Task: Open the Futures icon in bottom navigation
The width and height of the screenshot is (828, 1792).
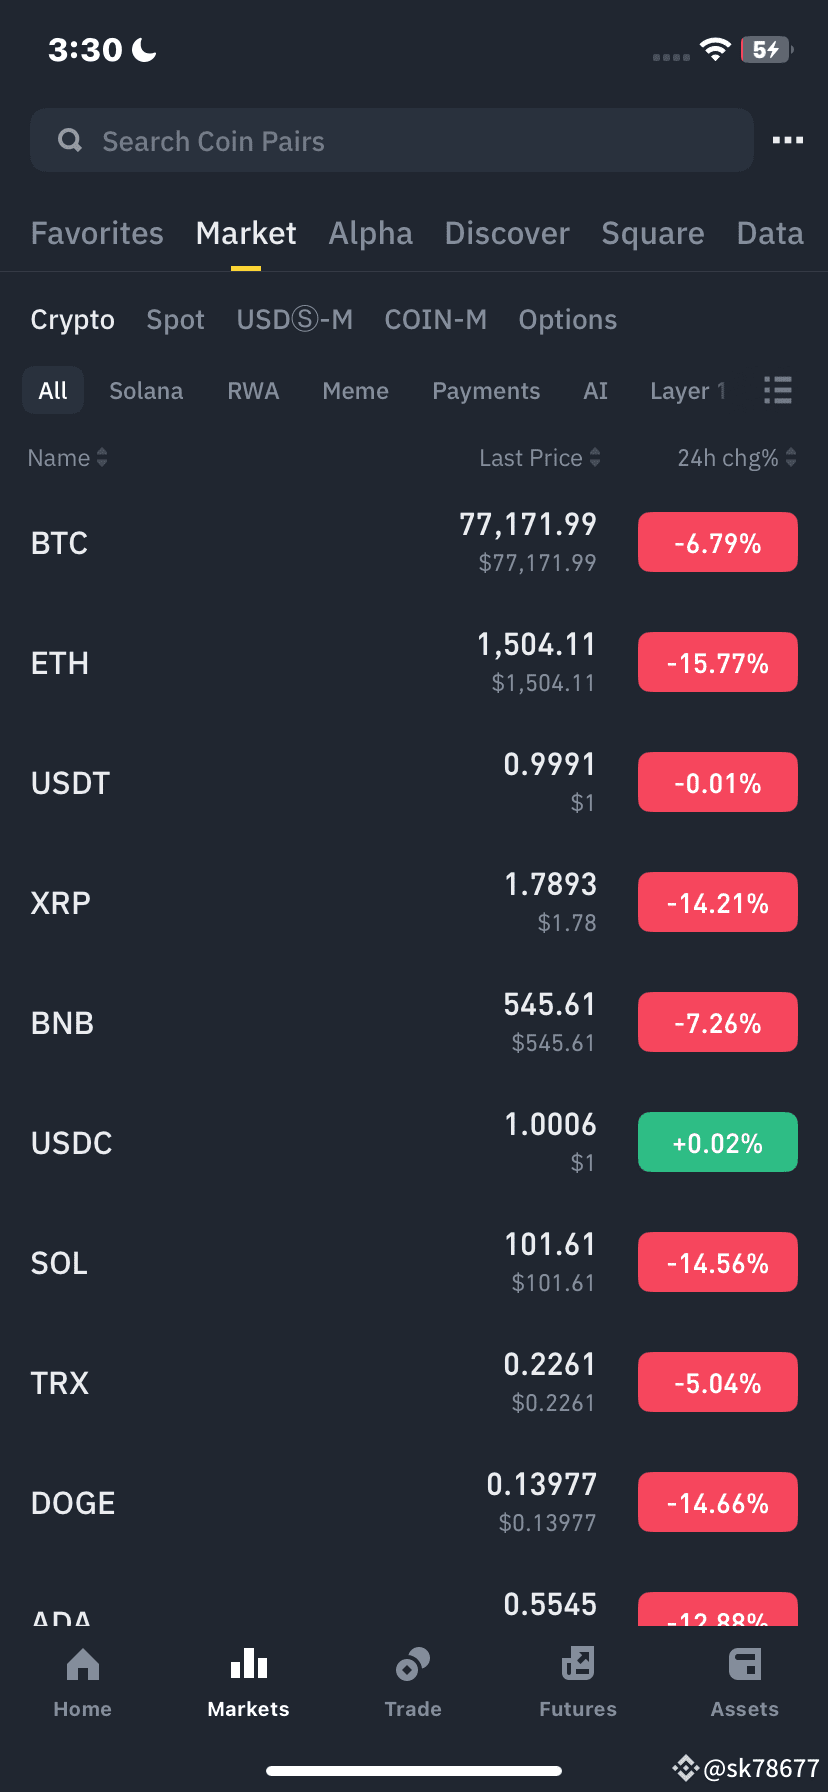Action: coord(578,1665)
